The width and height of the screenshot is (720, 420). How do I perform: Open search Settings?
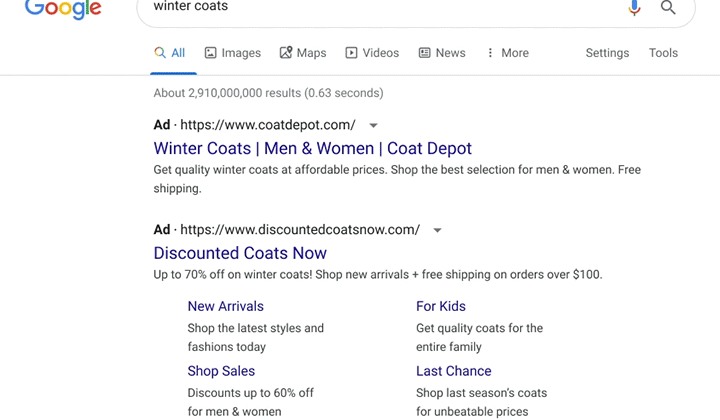click(x=607, y=53)
